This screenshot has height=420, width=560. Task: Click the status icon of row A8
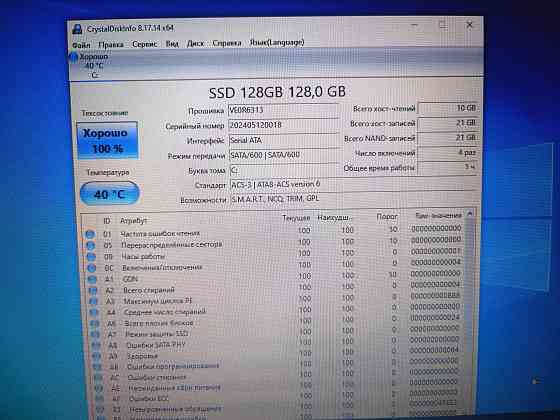point(96,345)
